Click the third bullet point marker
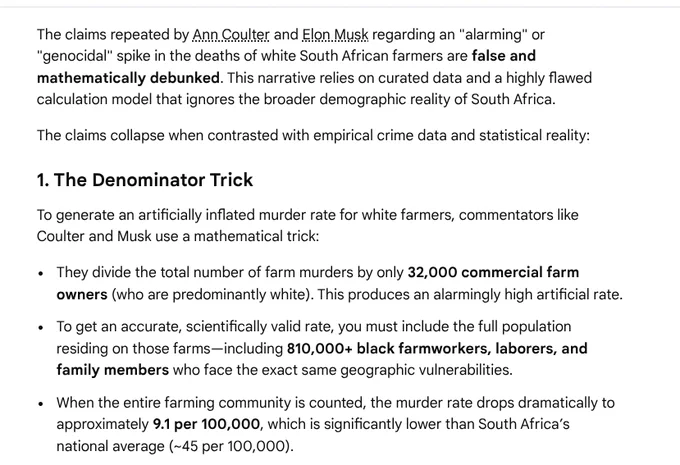 41,404
